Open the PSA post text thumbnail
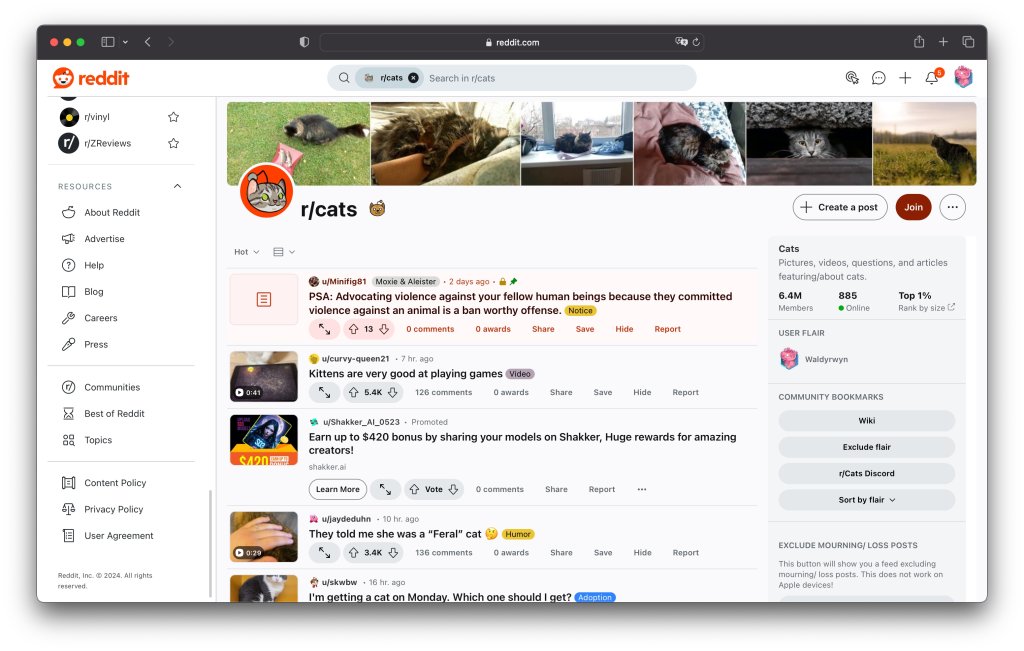Image resolution: width=1024 pixels, height=651 pixels. coord(264,299)
